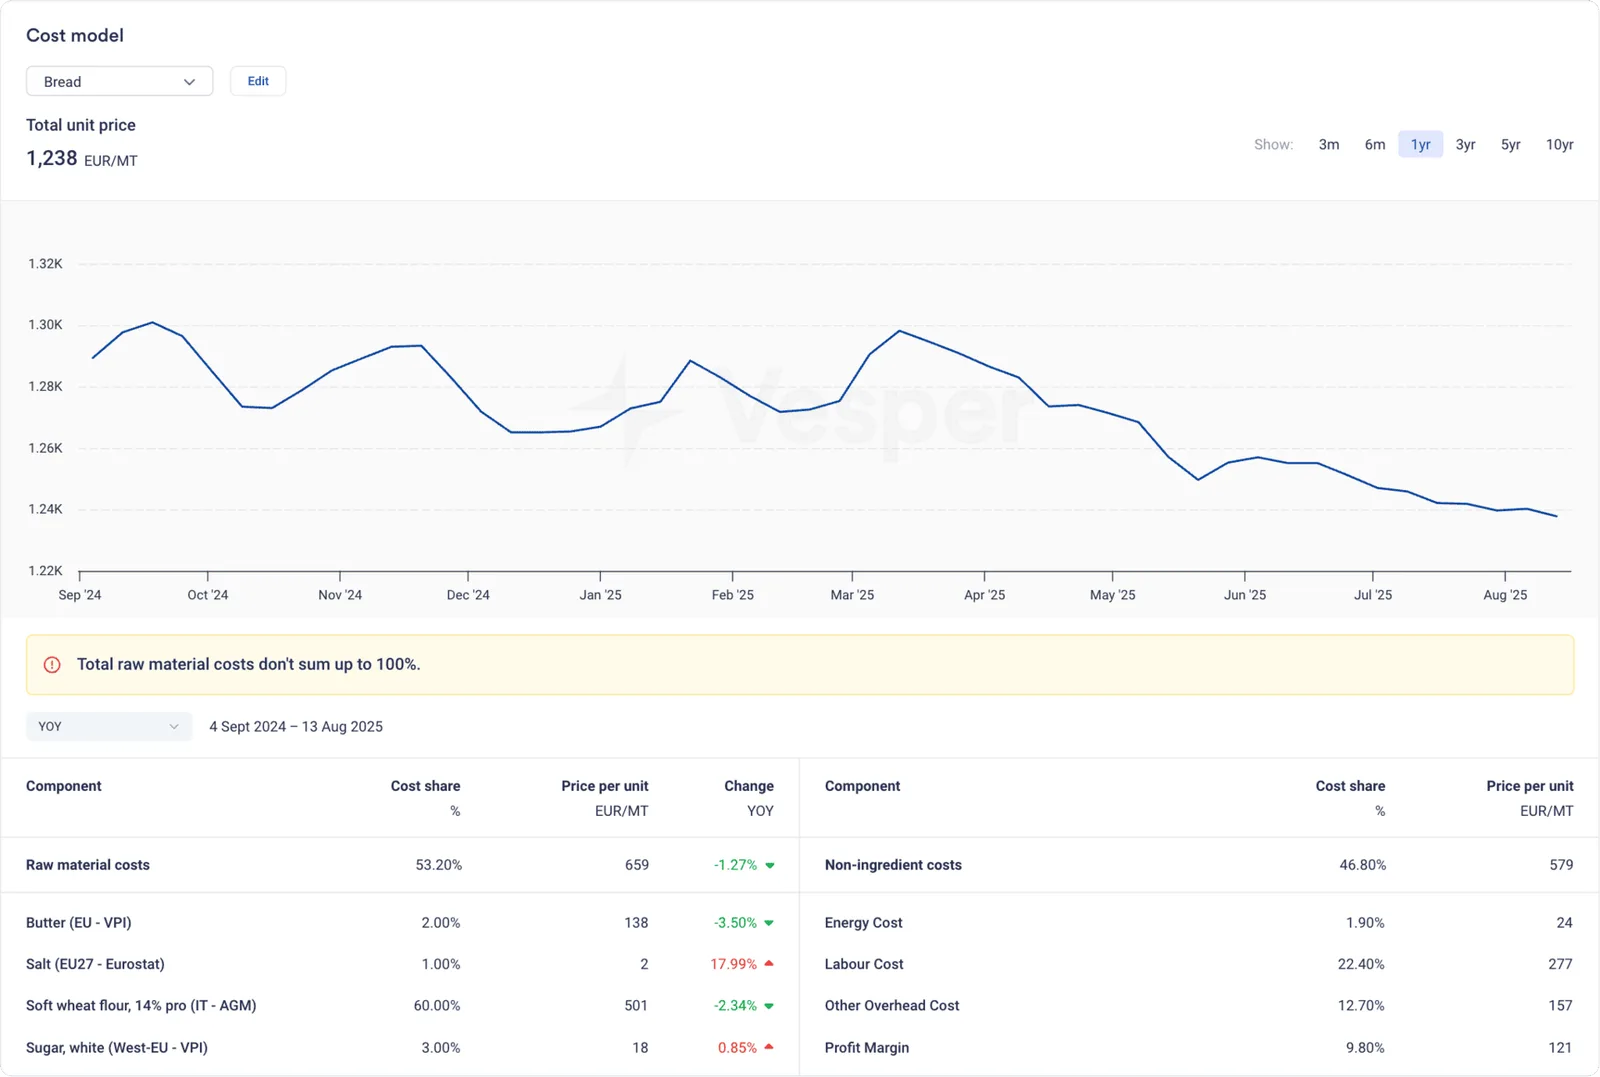The width and height of the screenshot is (1600, 1077).
Task: Switch chart range to 3m
Action: tap(1328, 144)
